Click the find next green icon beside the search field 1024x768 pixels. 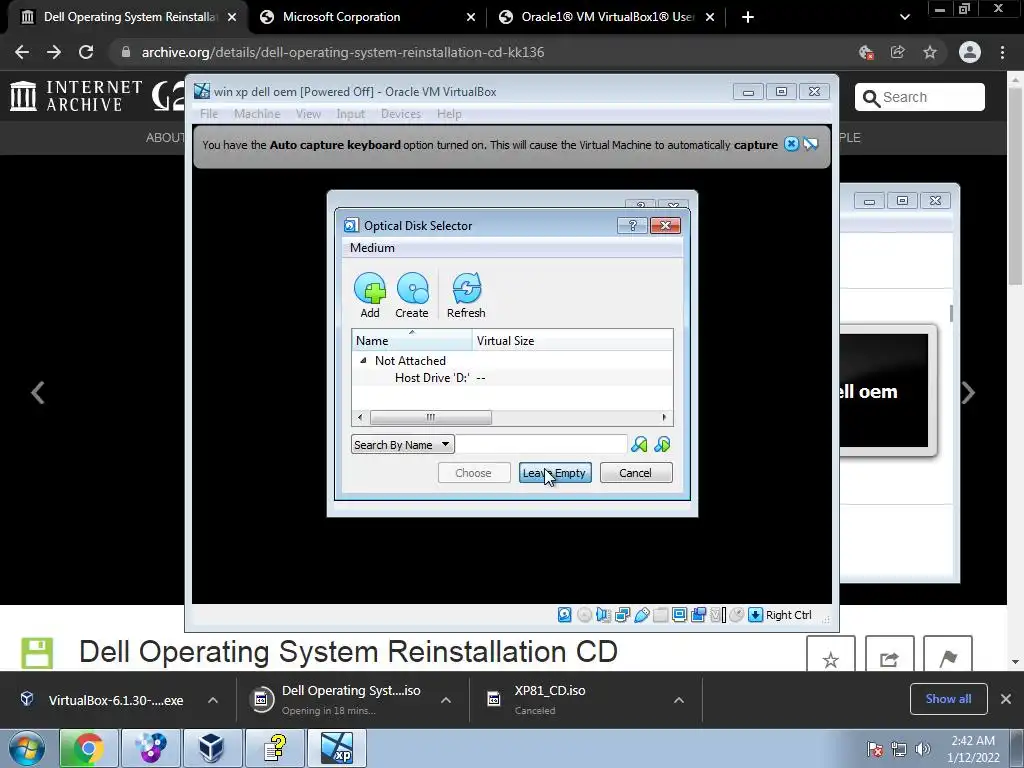[639, 445]
